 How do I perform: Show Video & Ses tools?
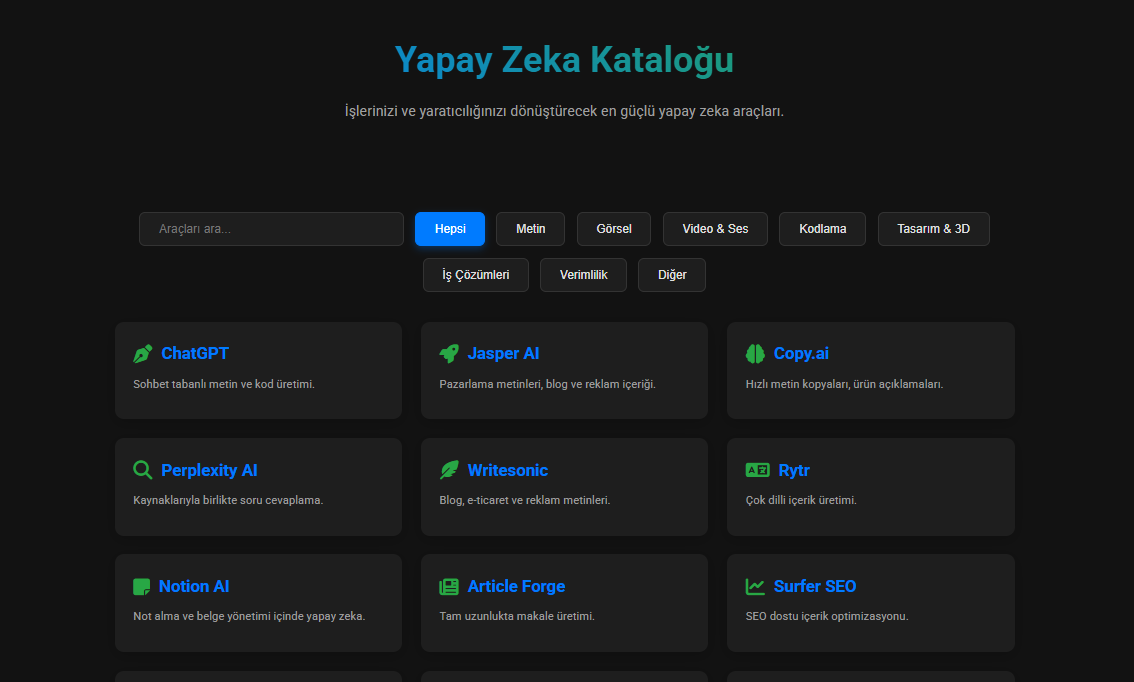click(x=715, y=229)
